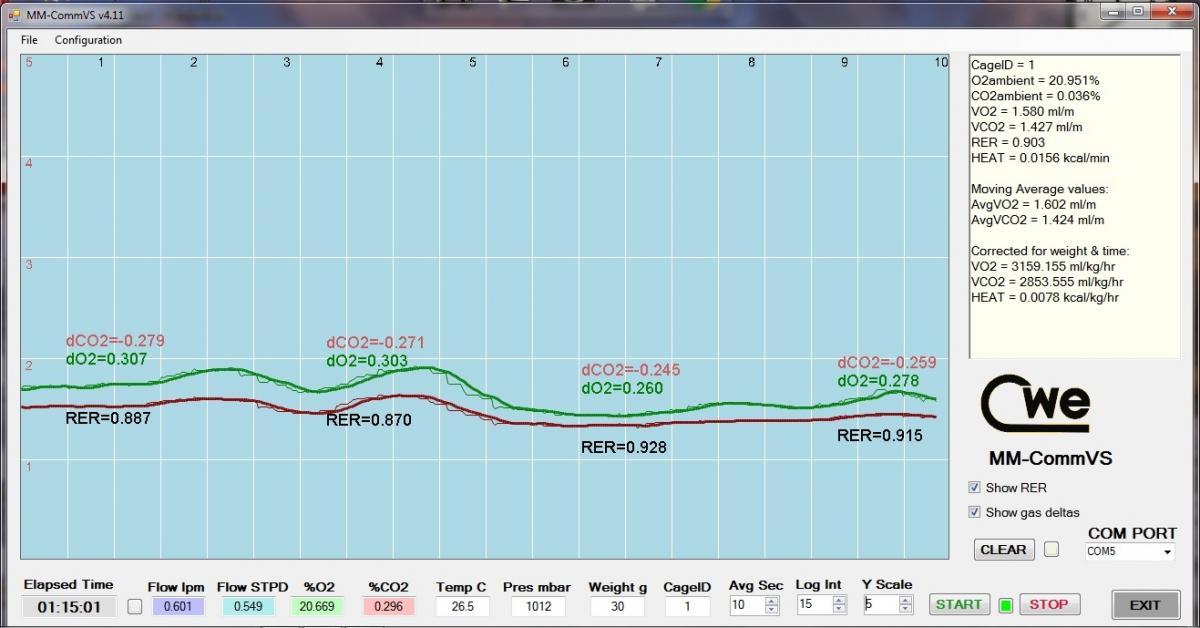Click the green running indicator next to START
This screenshot has width=1200, height=628.
(1006, 605)
